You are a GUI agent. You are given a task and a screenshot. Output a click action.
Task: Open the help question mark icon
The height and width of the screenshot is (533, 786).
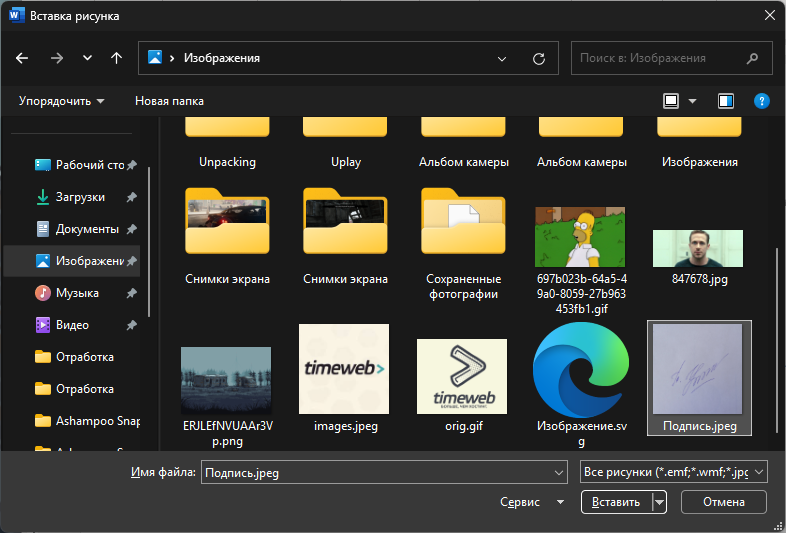761,101
